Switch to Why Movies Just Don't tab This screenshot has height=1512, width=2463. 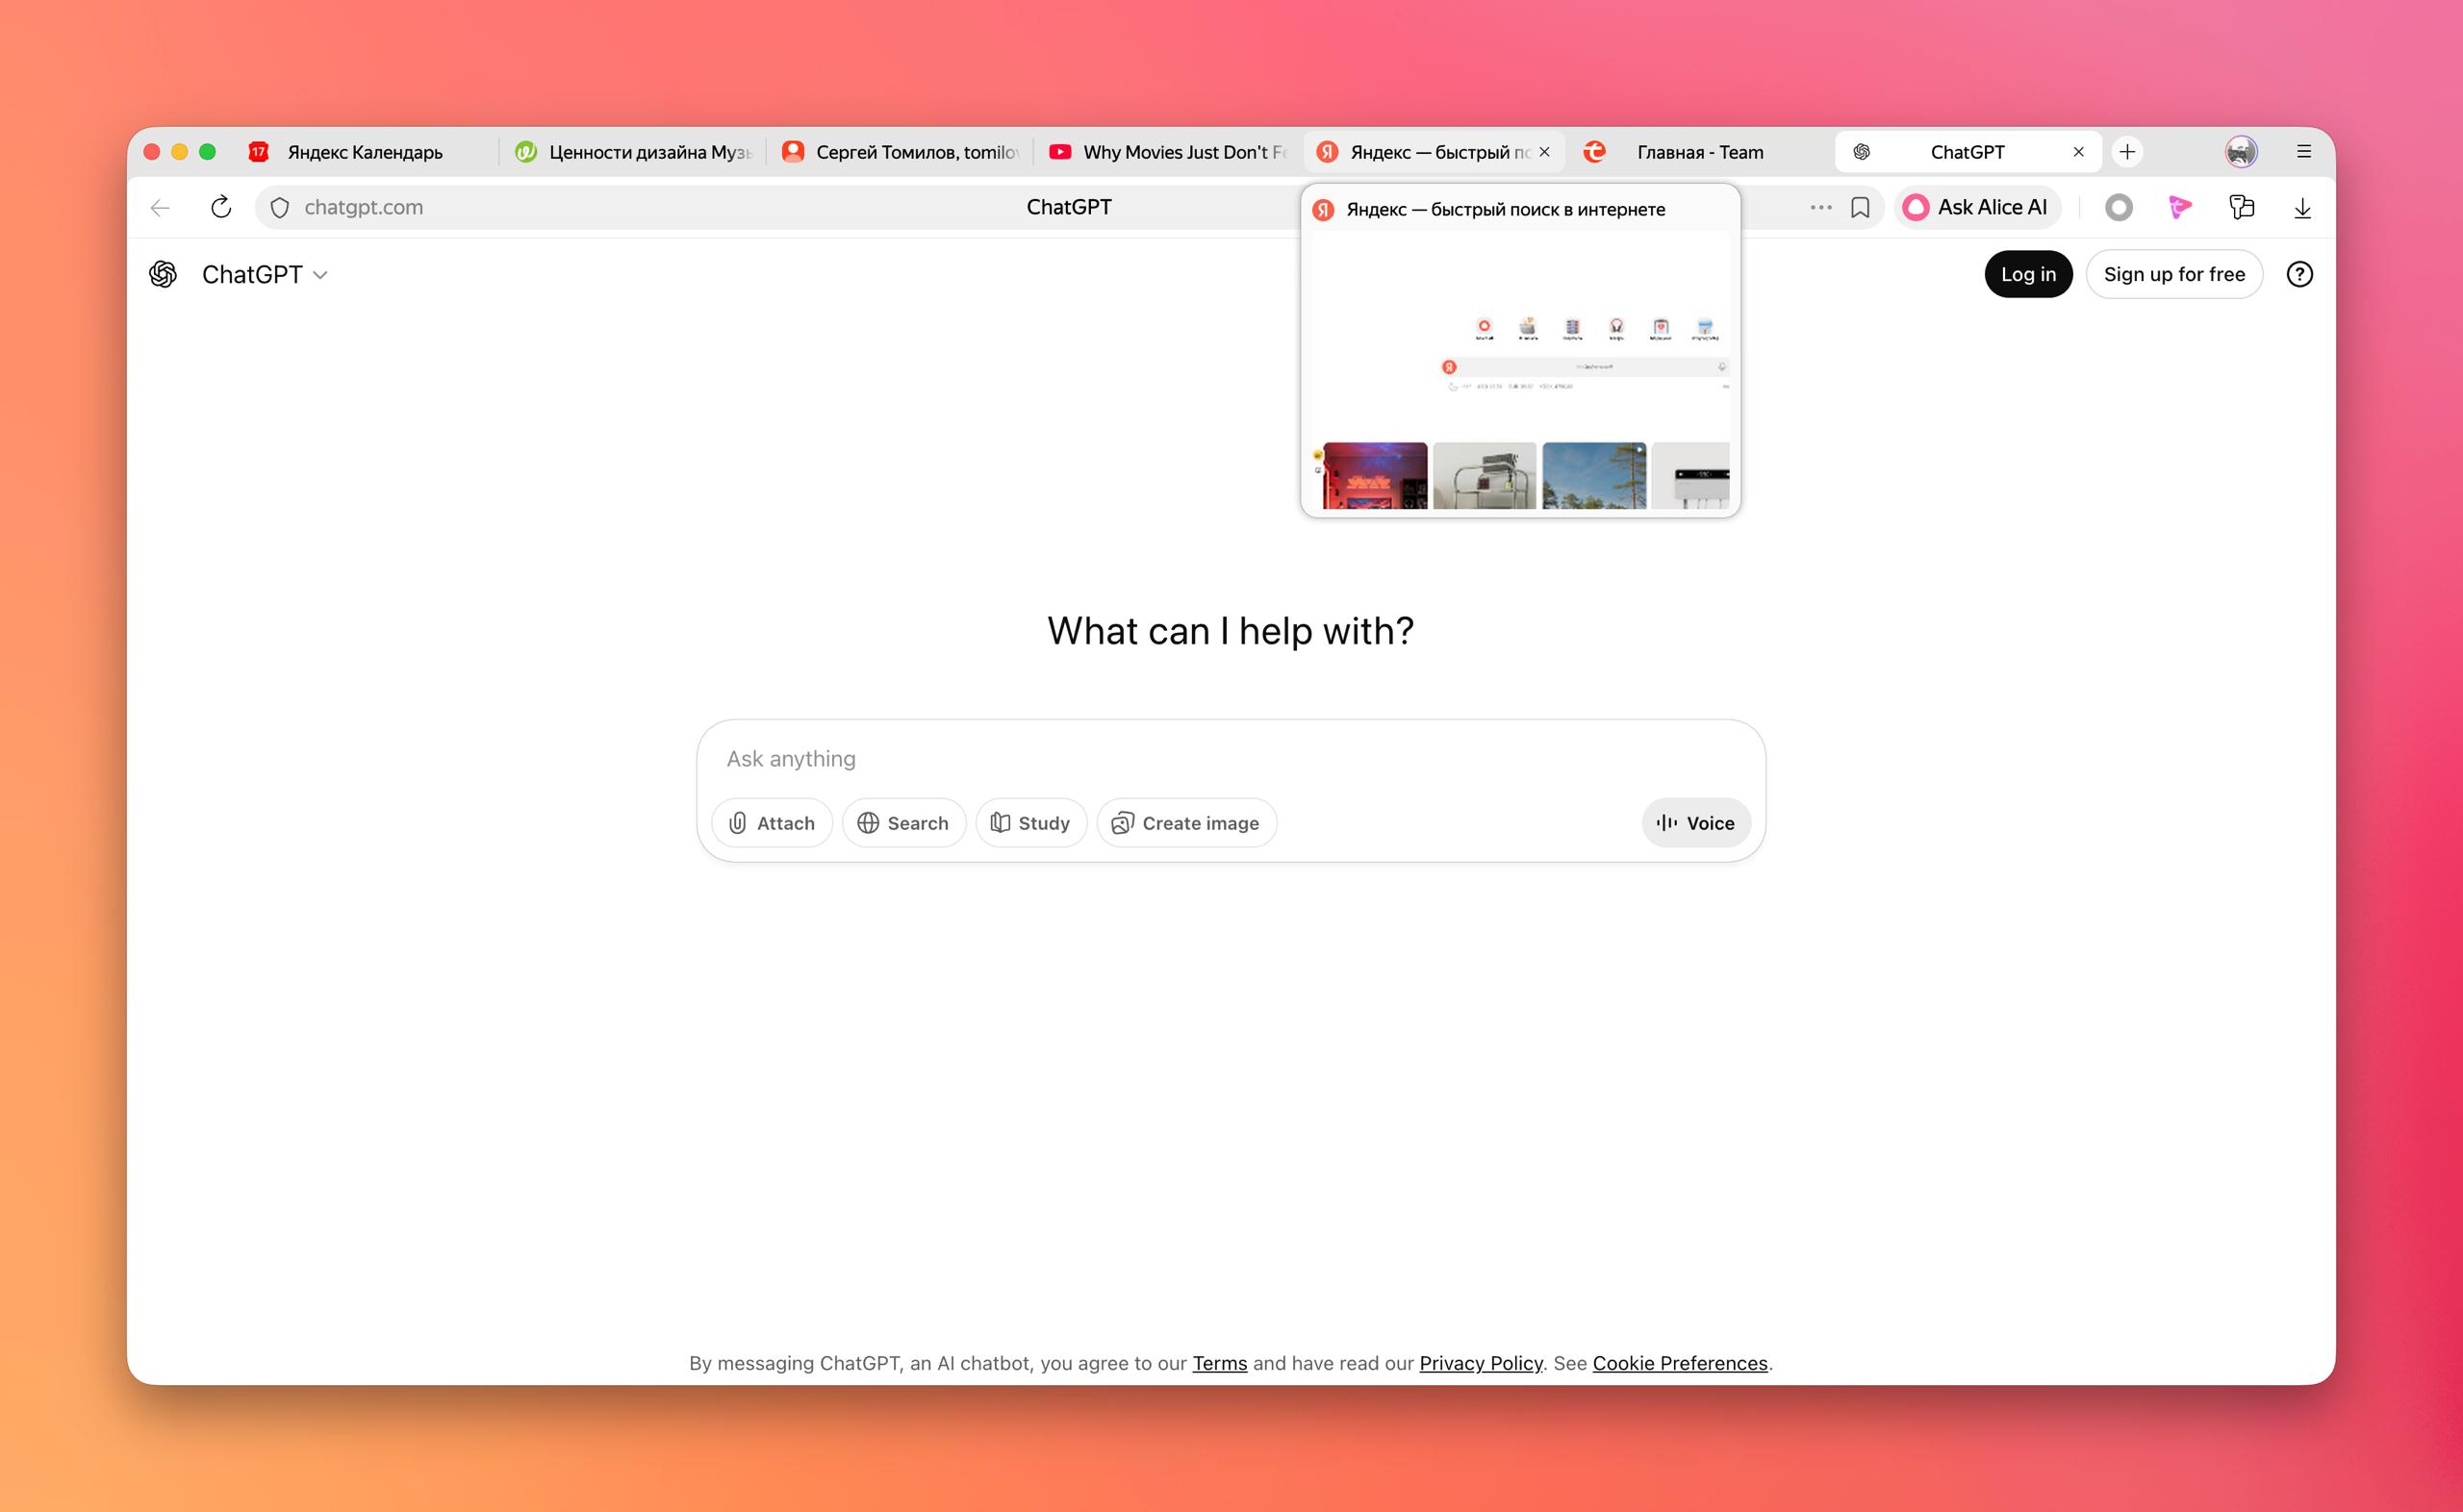pos(1167,152)
